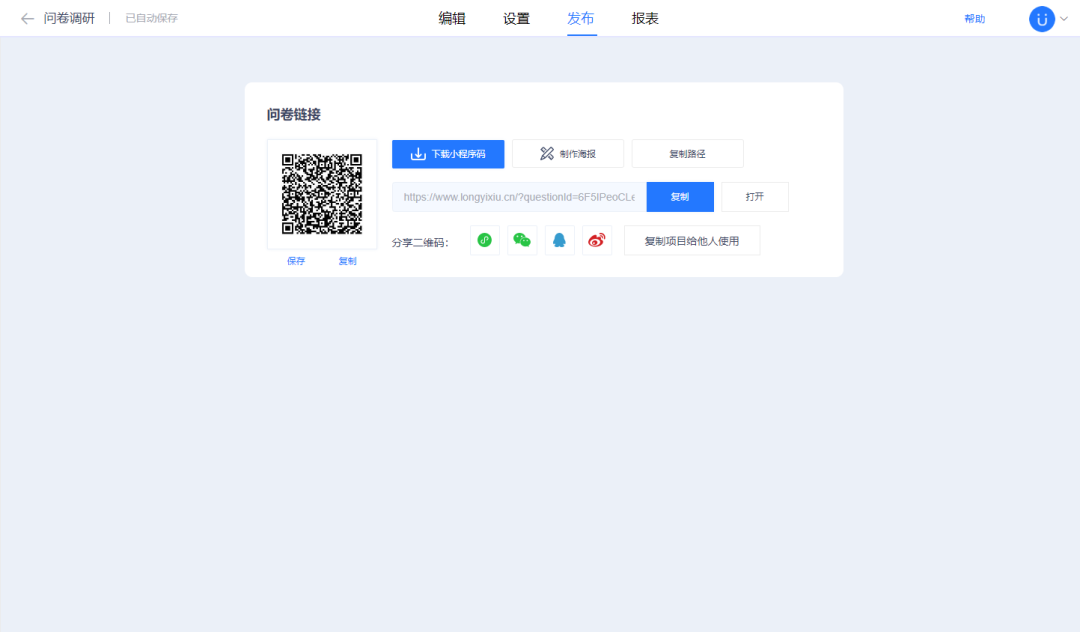Click the 打开 button

(x=754, y=197)
